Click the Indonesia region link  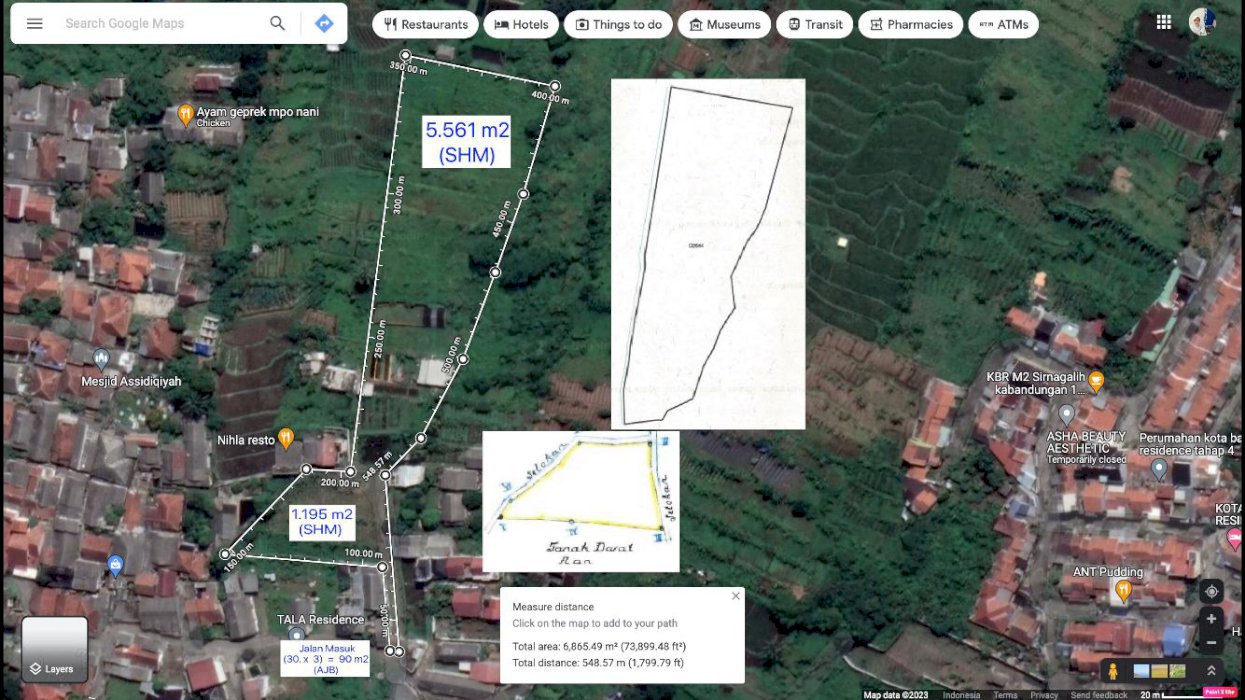[961, 695]
